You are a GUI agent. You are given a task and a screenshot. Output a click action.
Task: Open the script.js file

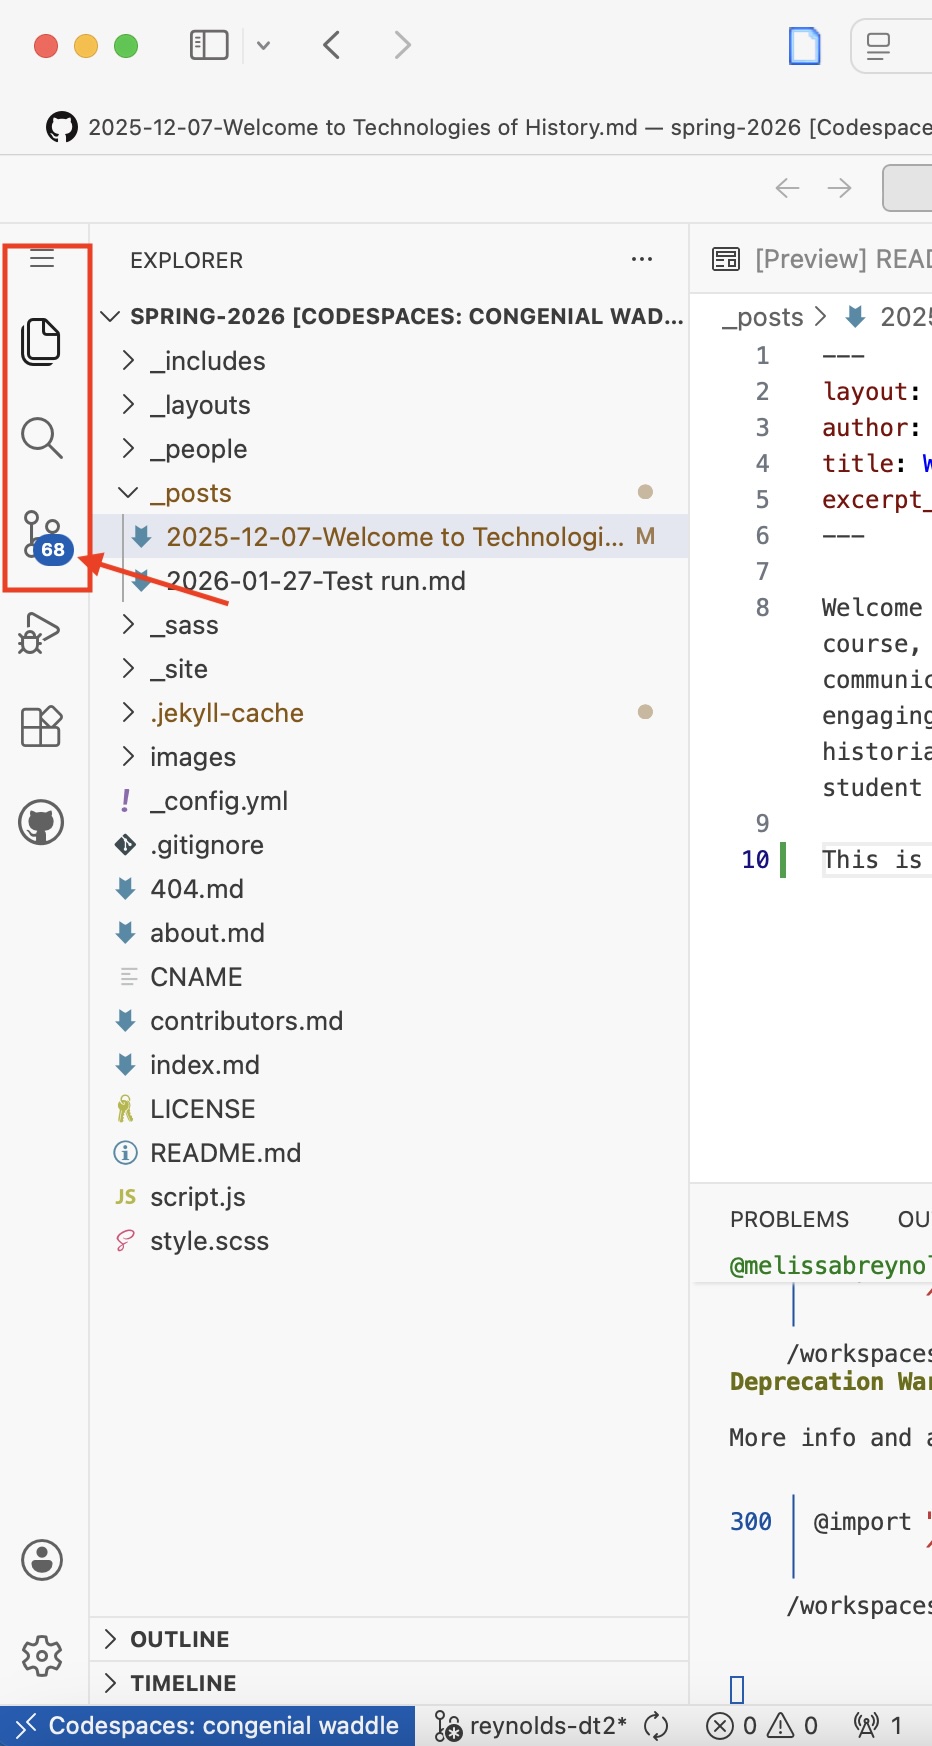(389, 1196)
